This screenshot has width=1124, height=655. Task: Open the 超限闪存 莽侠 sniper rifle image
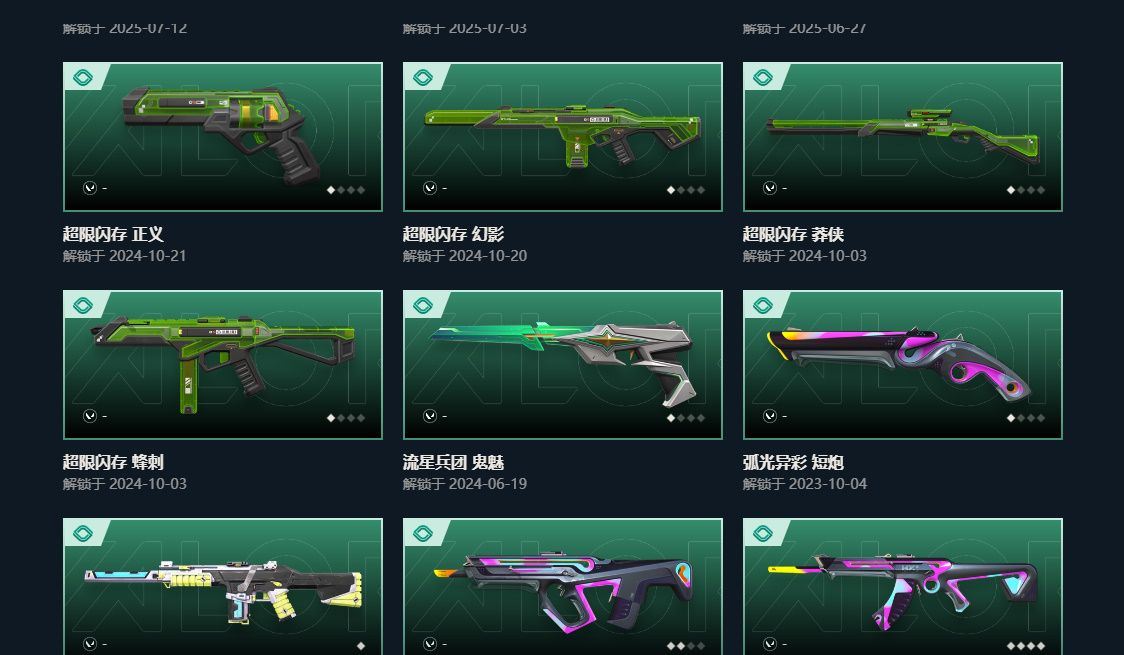pos(902,137)
